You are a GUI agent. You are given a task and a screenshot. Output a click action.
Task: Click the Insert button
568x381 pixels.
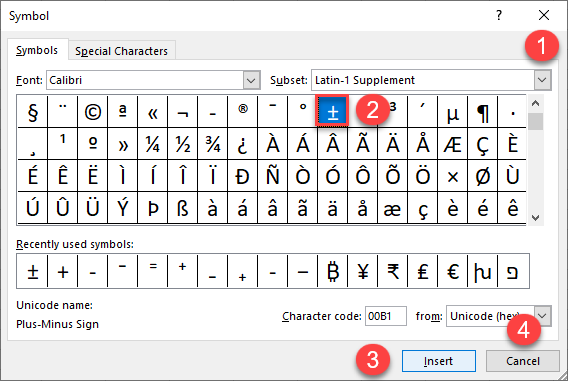pos(439,361)
